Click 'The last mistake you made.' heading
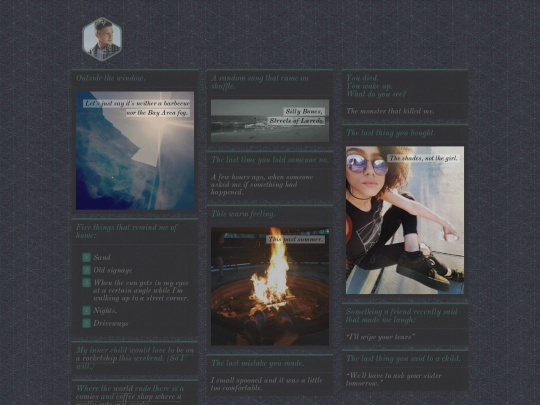 tap(258, 363)
